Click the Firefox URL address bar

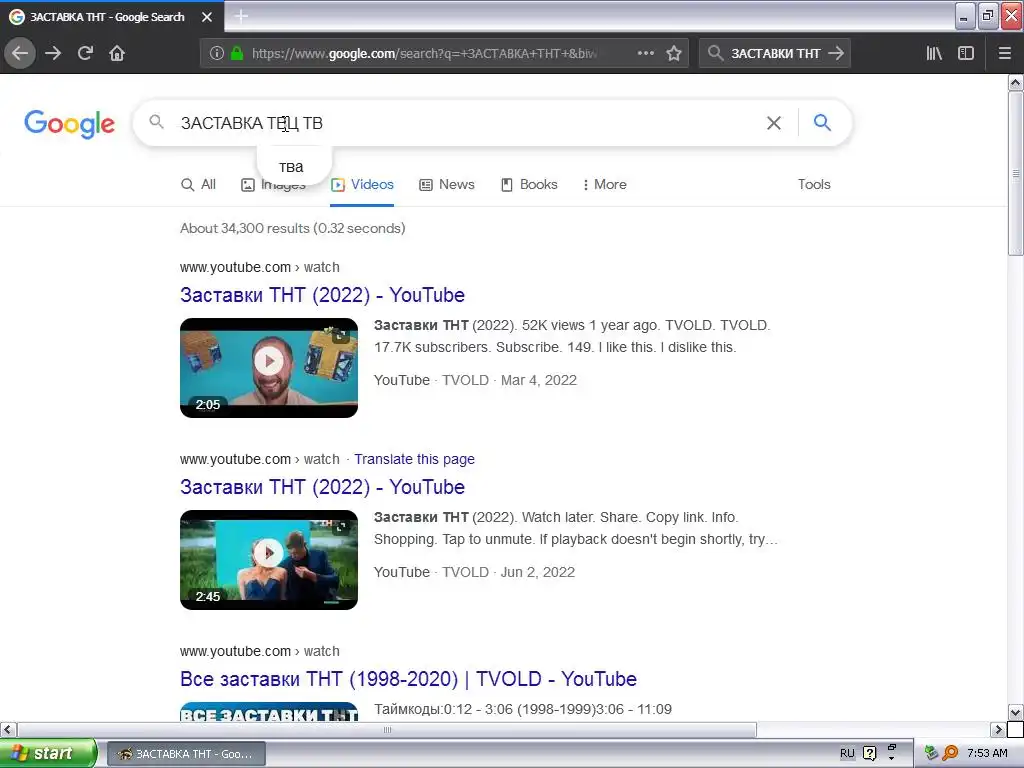click(424, 54)
